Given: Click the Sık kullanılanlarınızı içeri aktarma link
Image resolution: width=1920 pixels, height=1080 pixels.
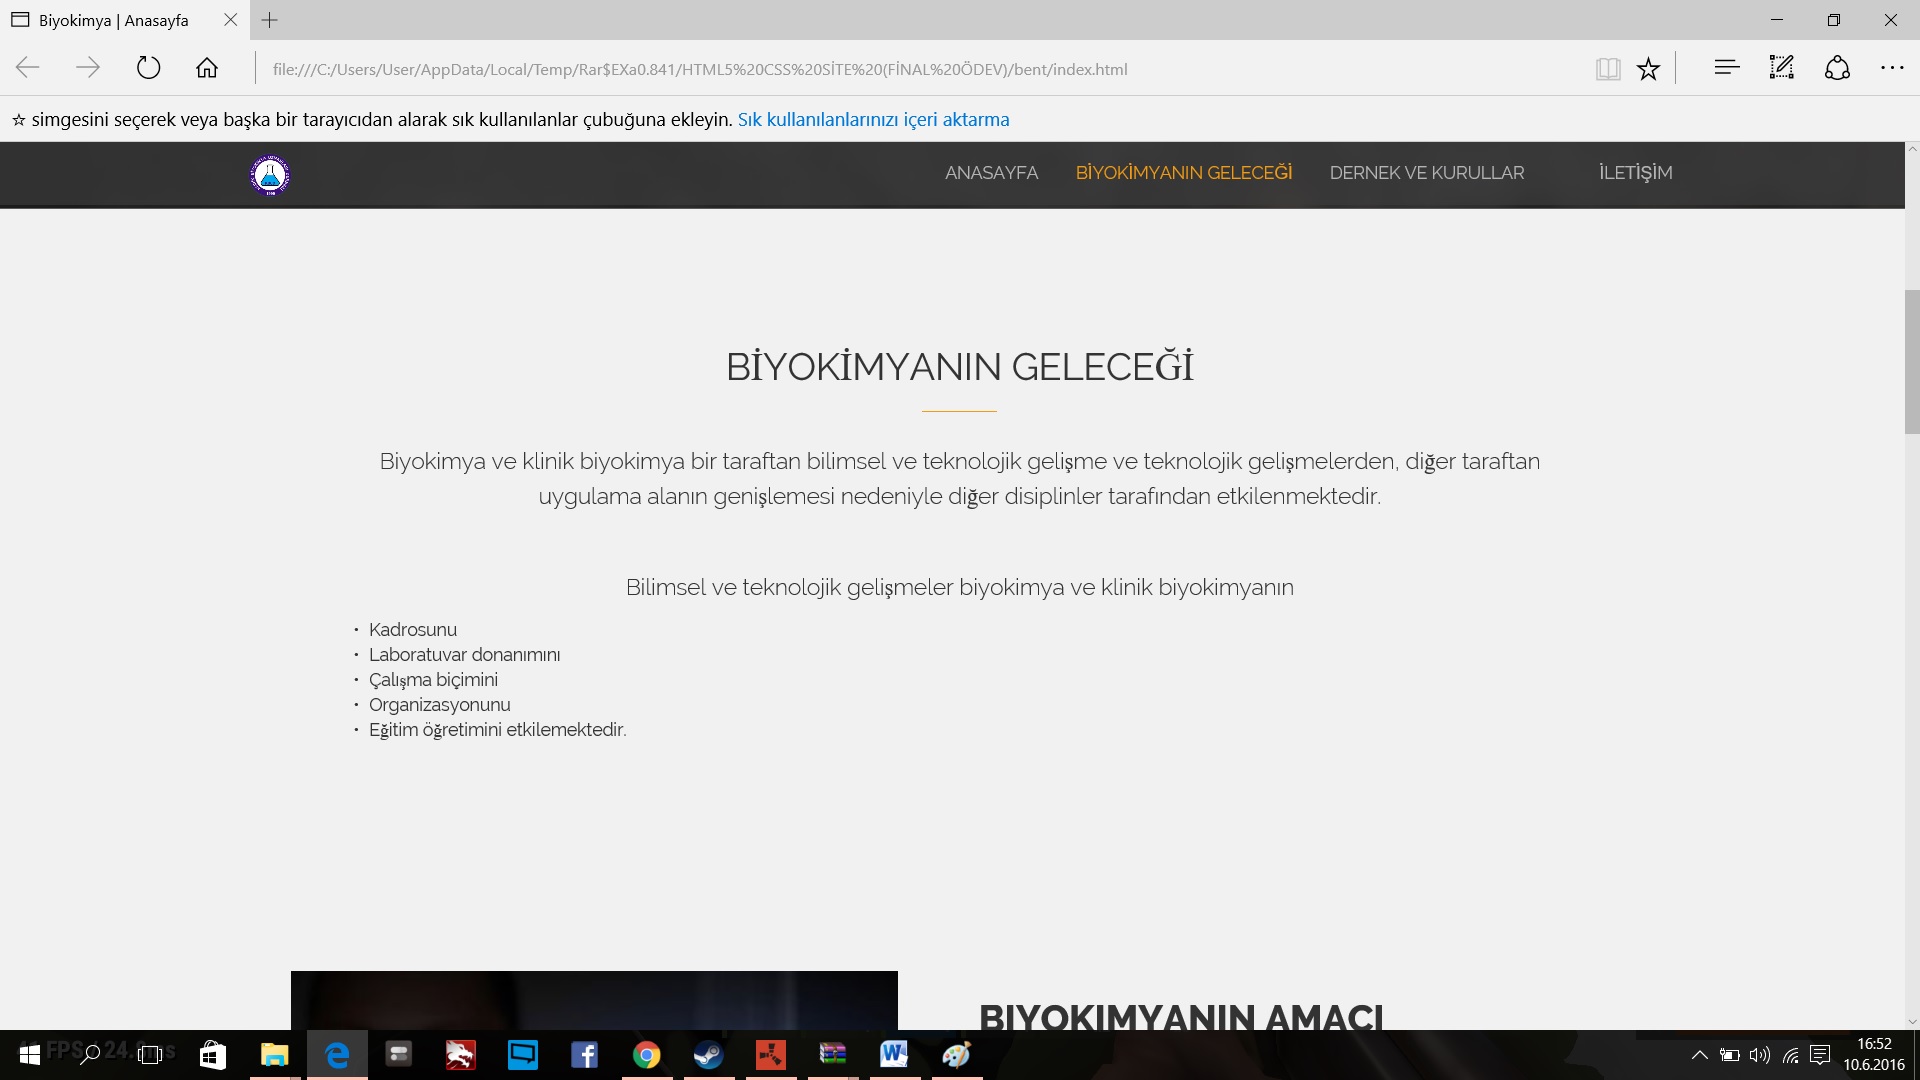Looking at the screenshot, I should point(873,119).
